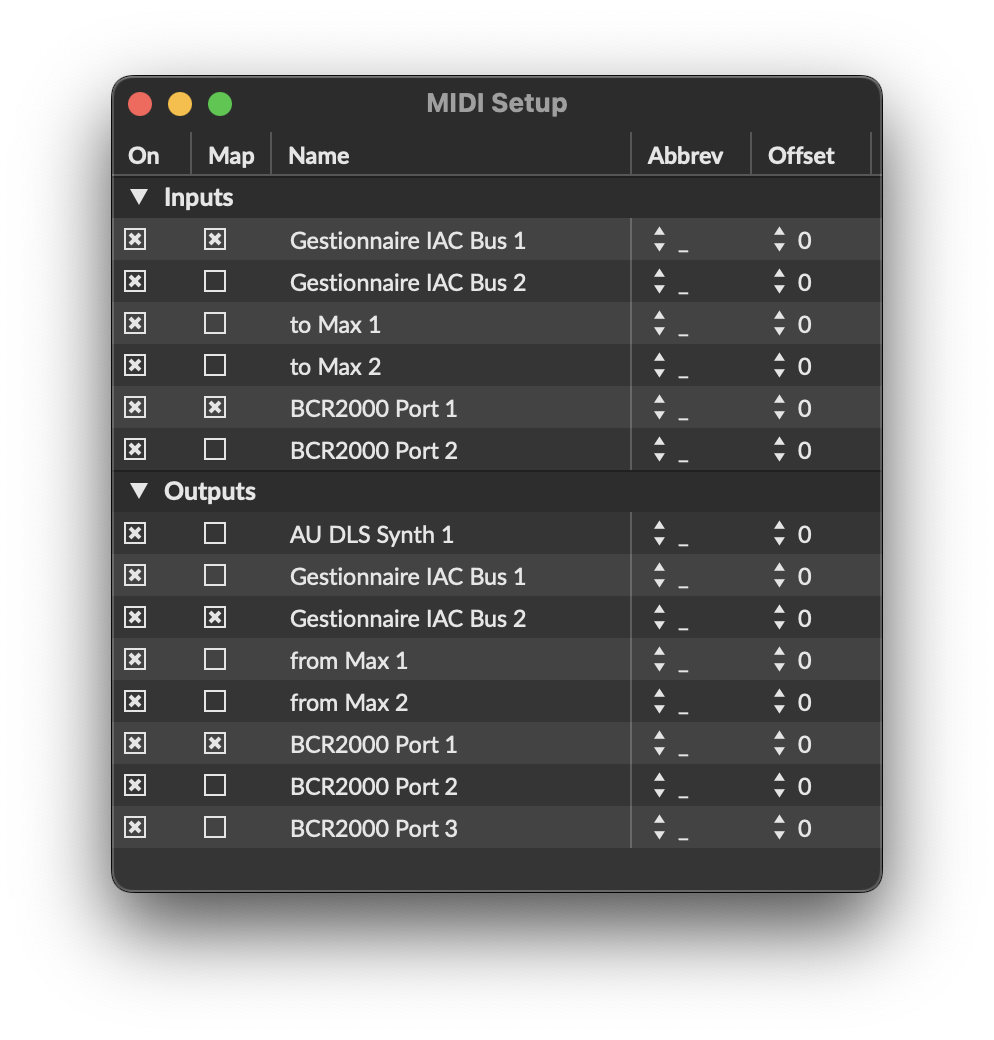
Task: Enable Map for AU DLS Synth 1
Action: click(215, 533)
